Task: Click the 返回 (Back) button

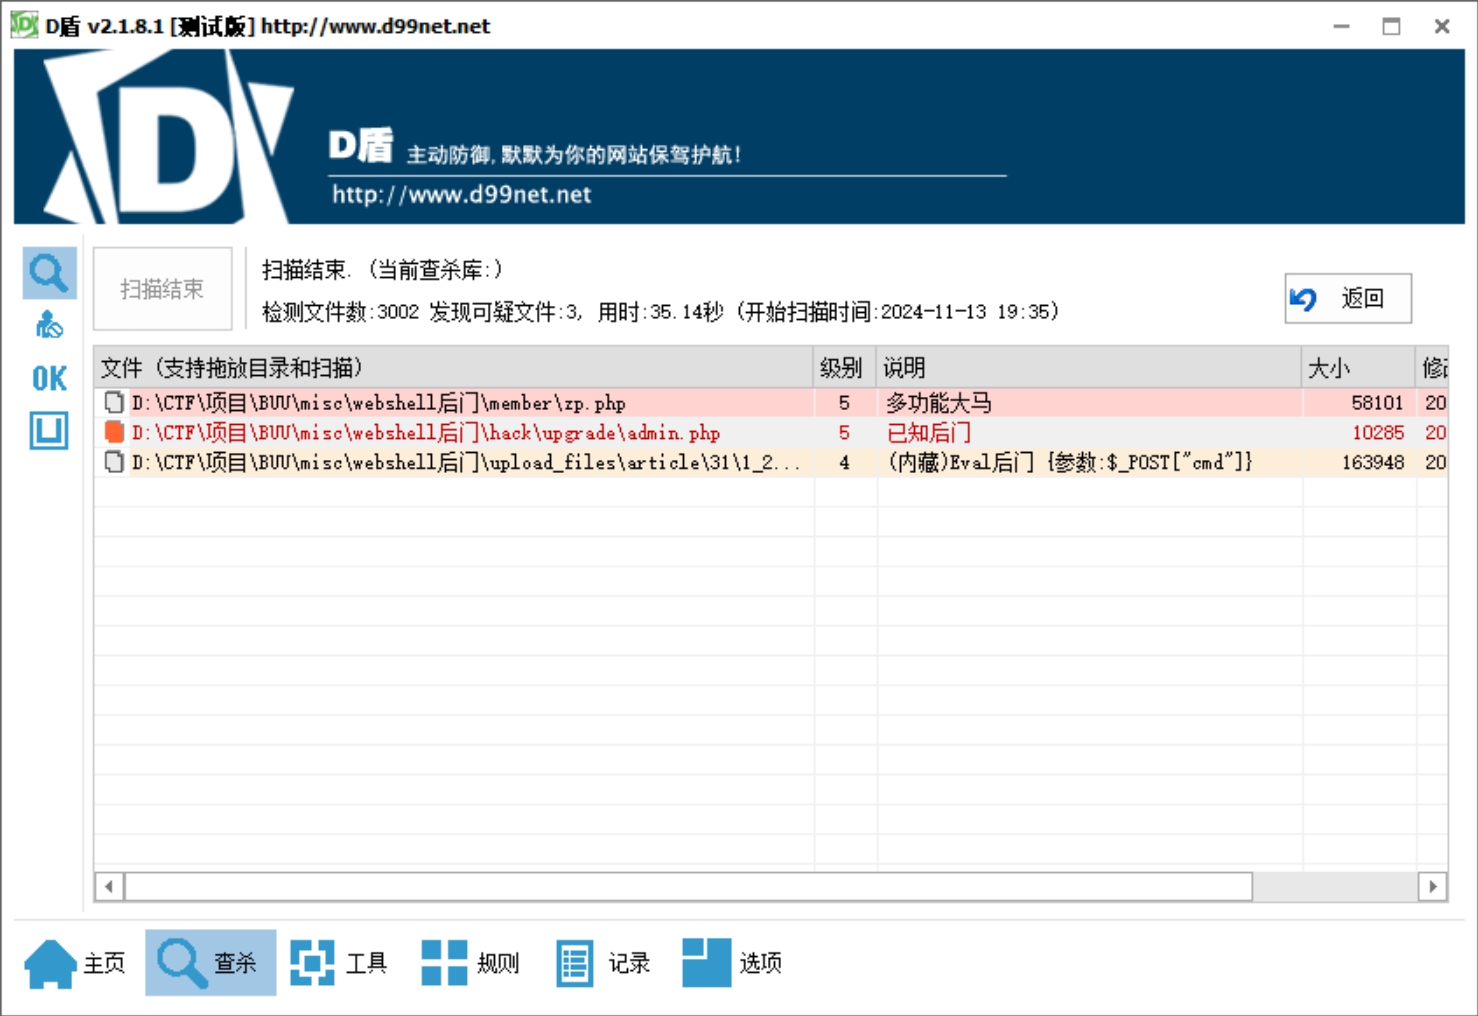Action: [1347, 297]
